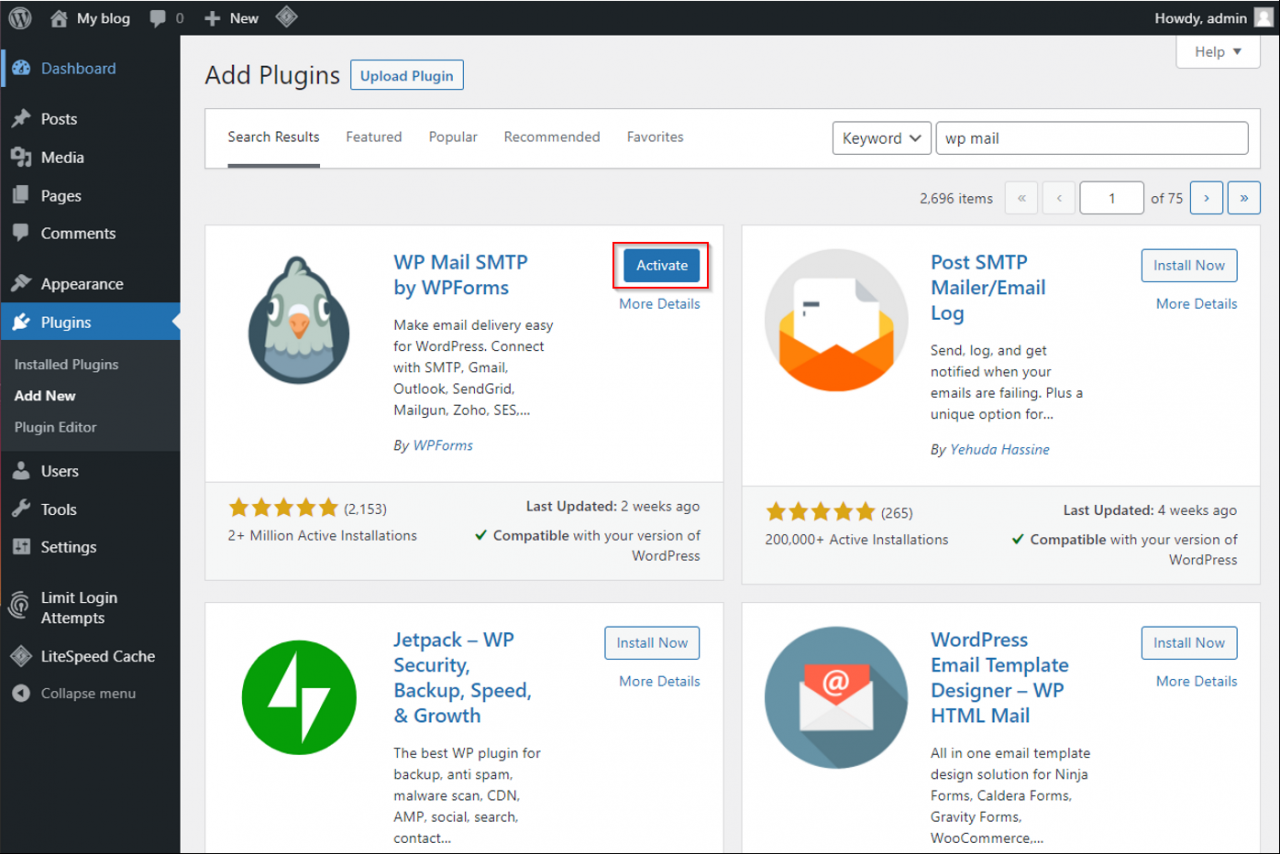1280x854 pixels.
Task: Switch to the Featured tab
Action: 374,137
